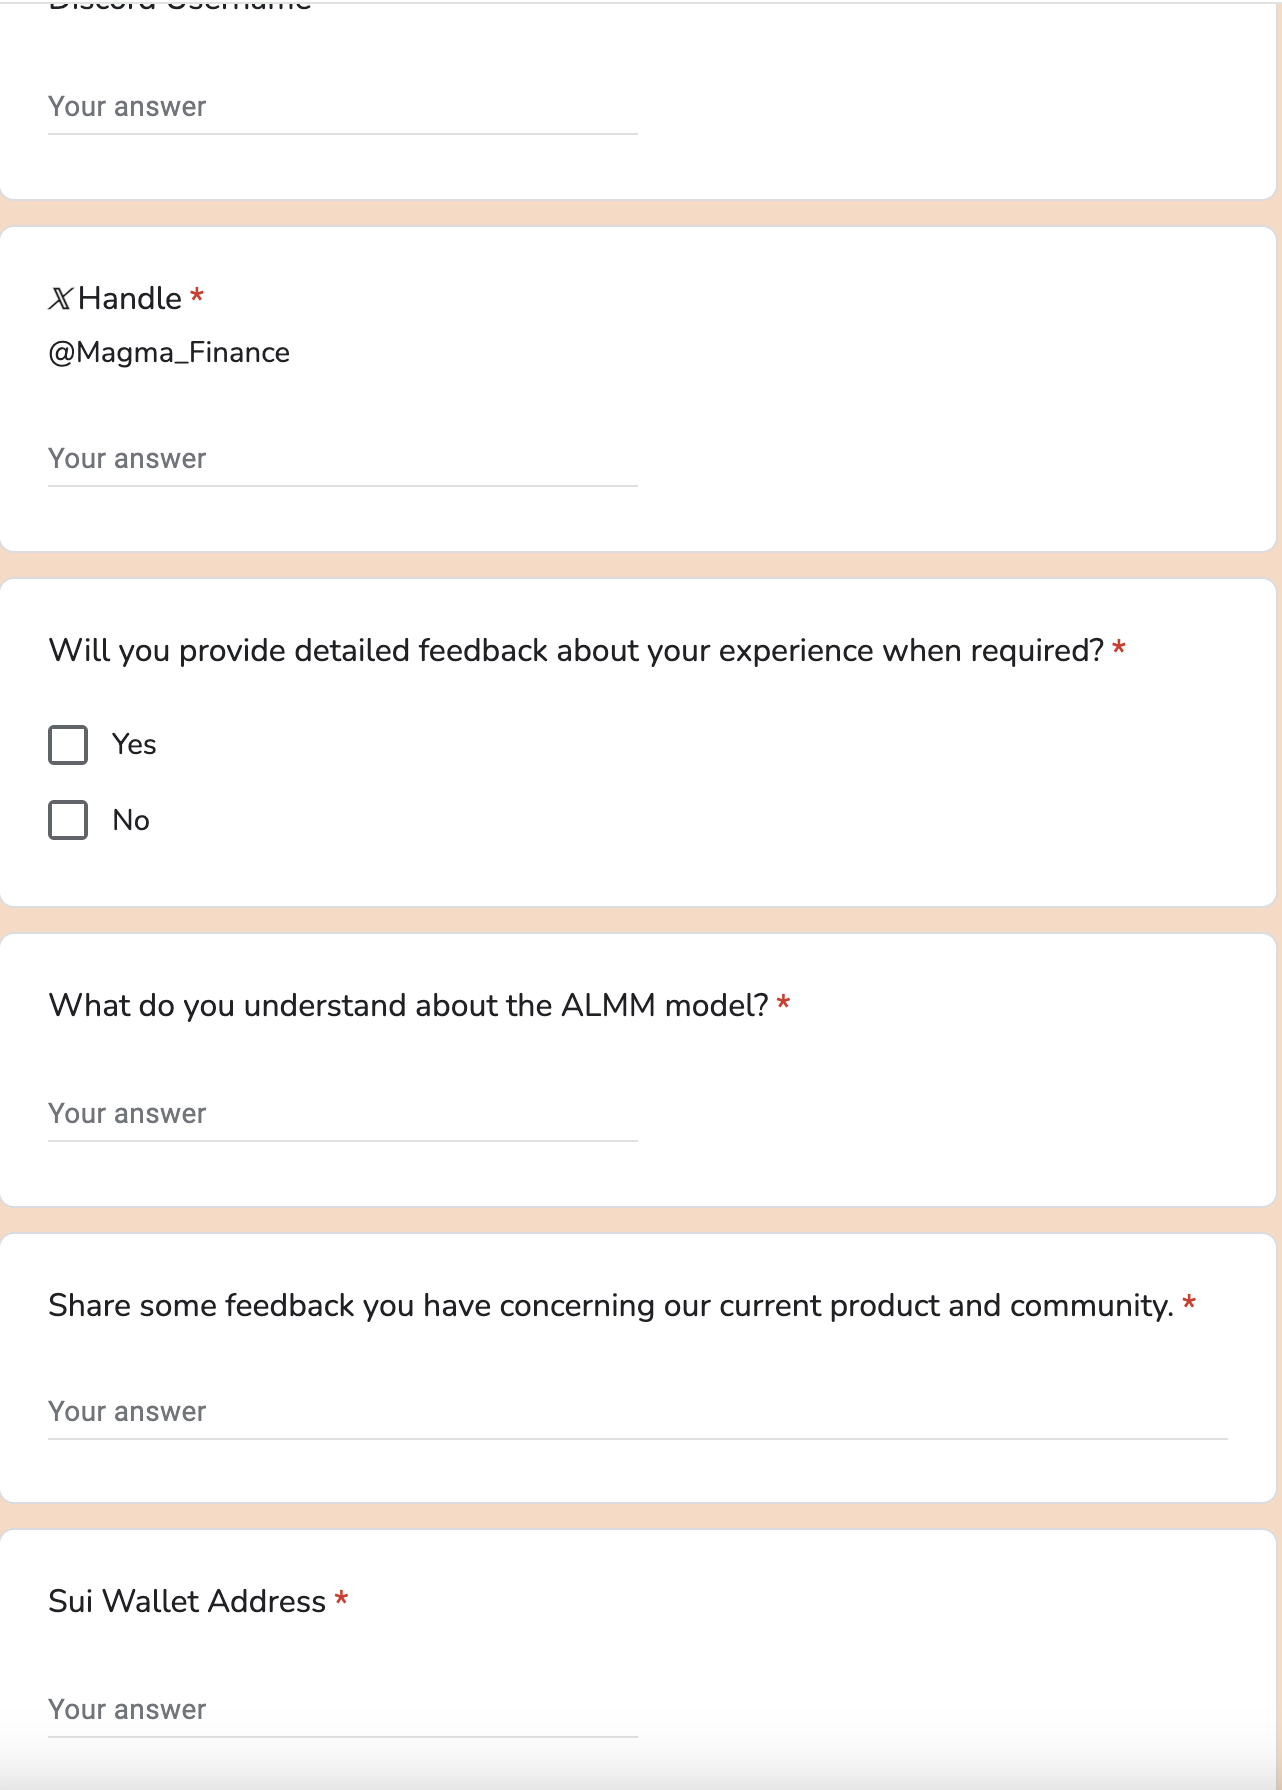1282x1790 pixels.
Task: Focus the X Handle answer field
Action: pyautogui.click(x=343, y=459)
